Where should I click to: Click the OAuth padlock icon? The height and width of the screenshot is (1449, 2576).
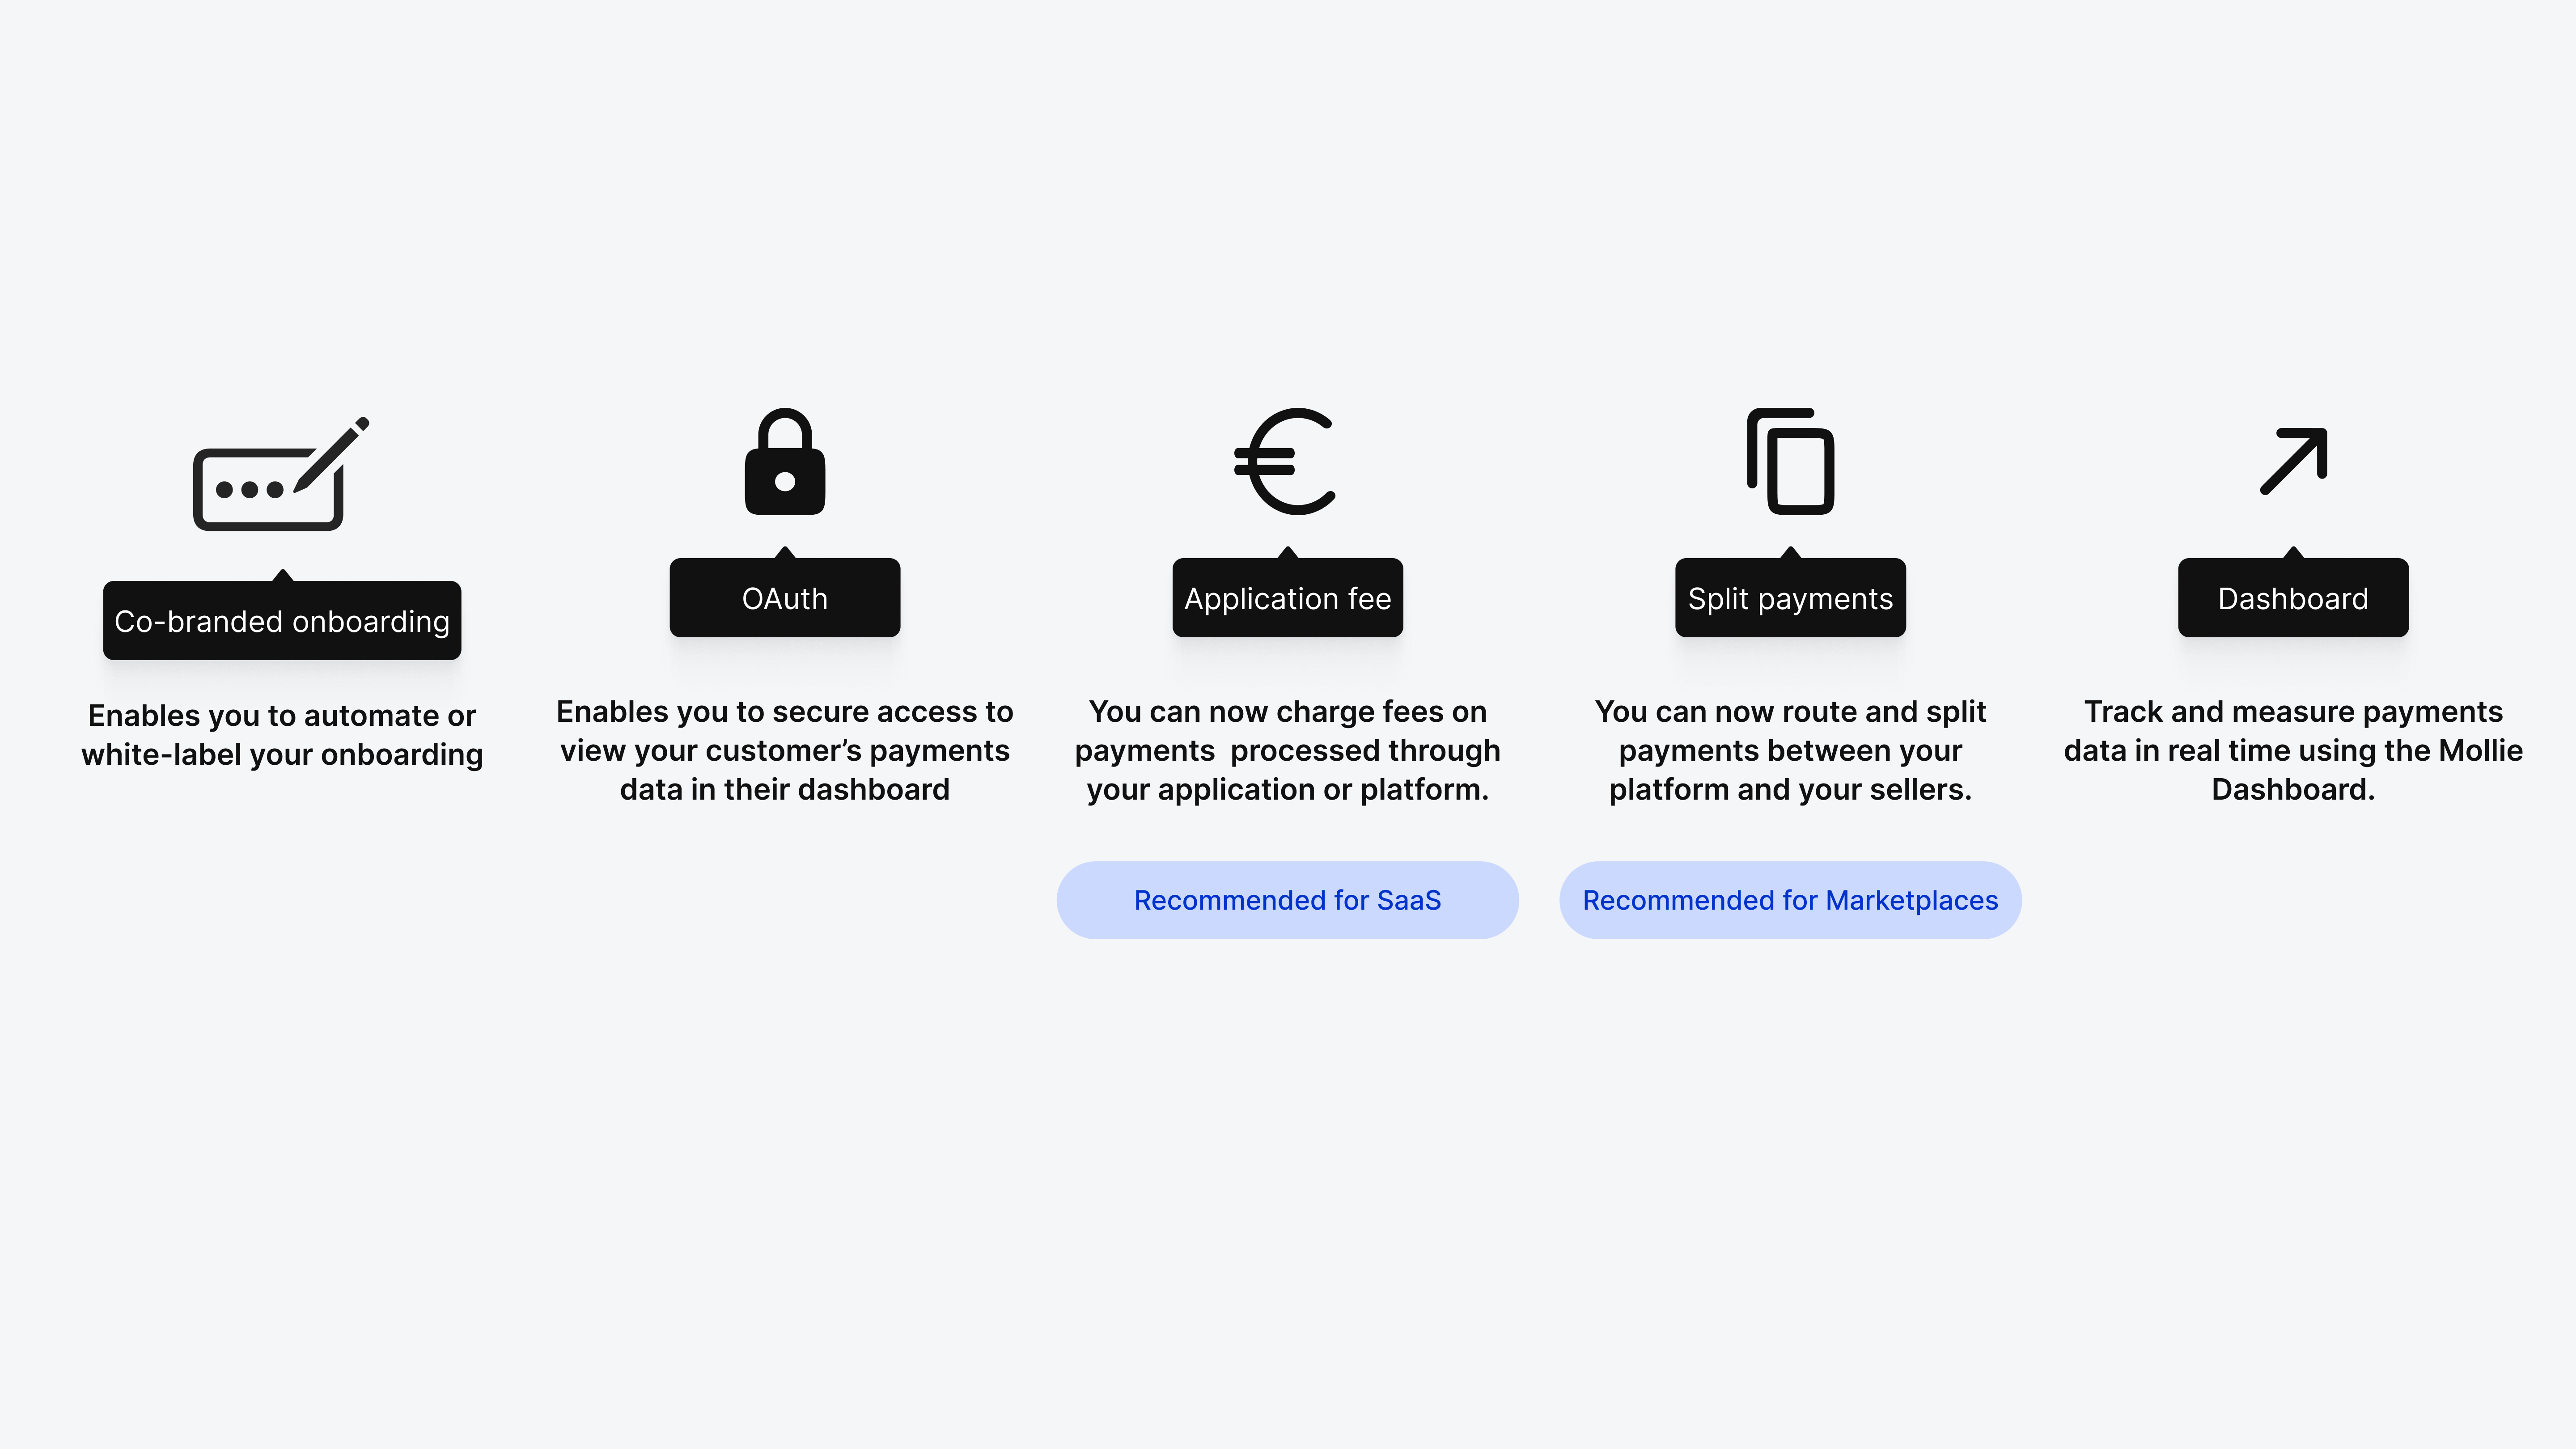pyautogui.click(x=785, y=461)
